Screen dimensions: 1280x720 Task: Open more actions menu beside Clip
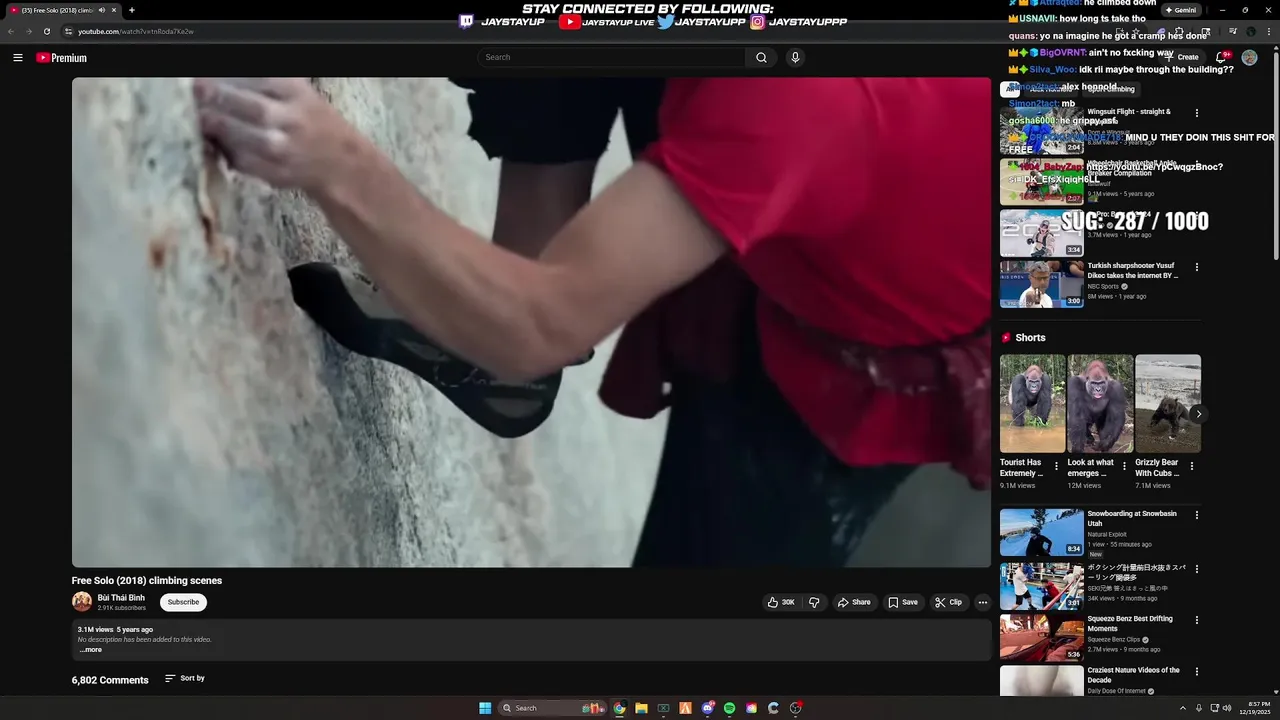(x=982, y=602)
